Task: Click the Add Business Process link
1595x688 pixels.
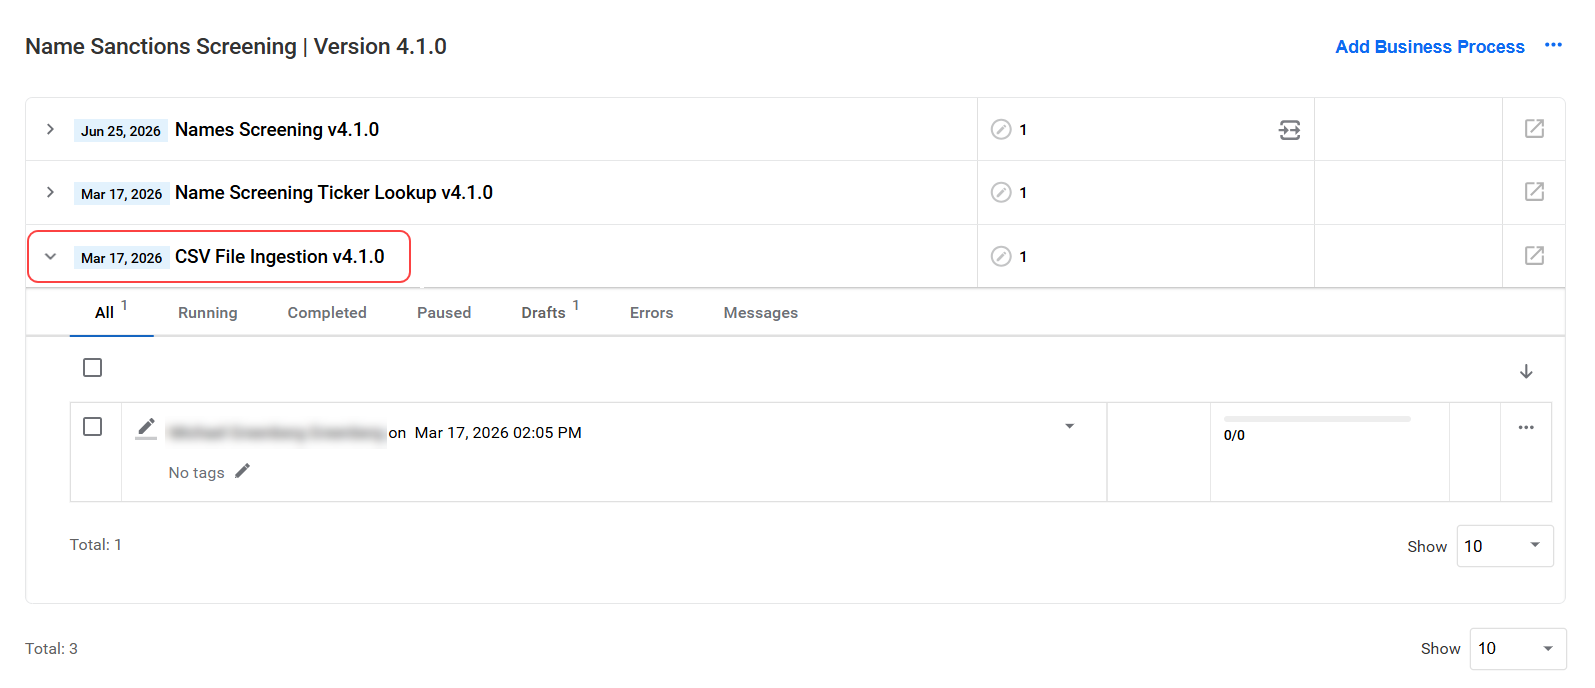Action: [x=1430, y=47]
